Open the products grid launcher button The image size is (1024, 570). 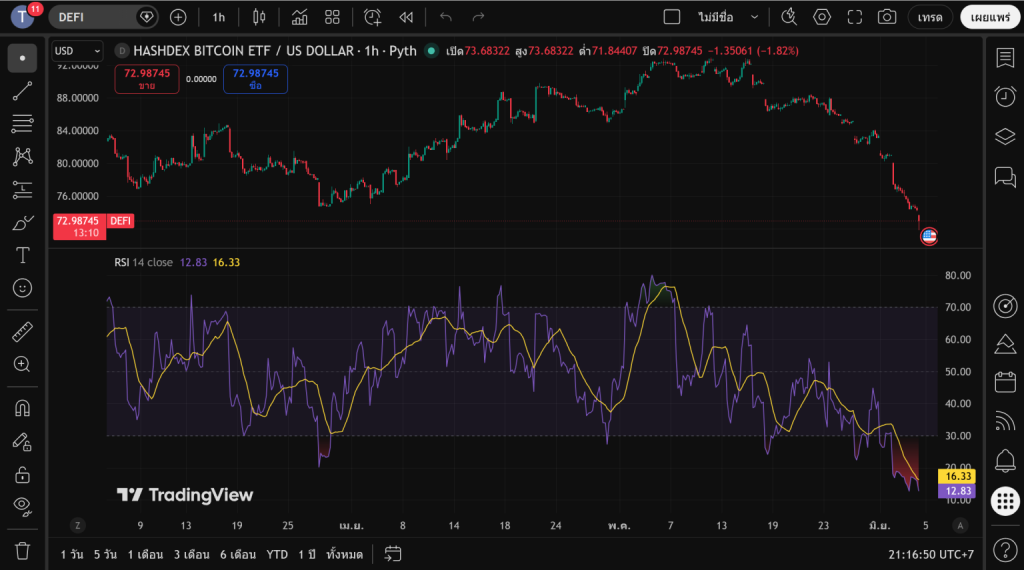1005,501
